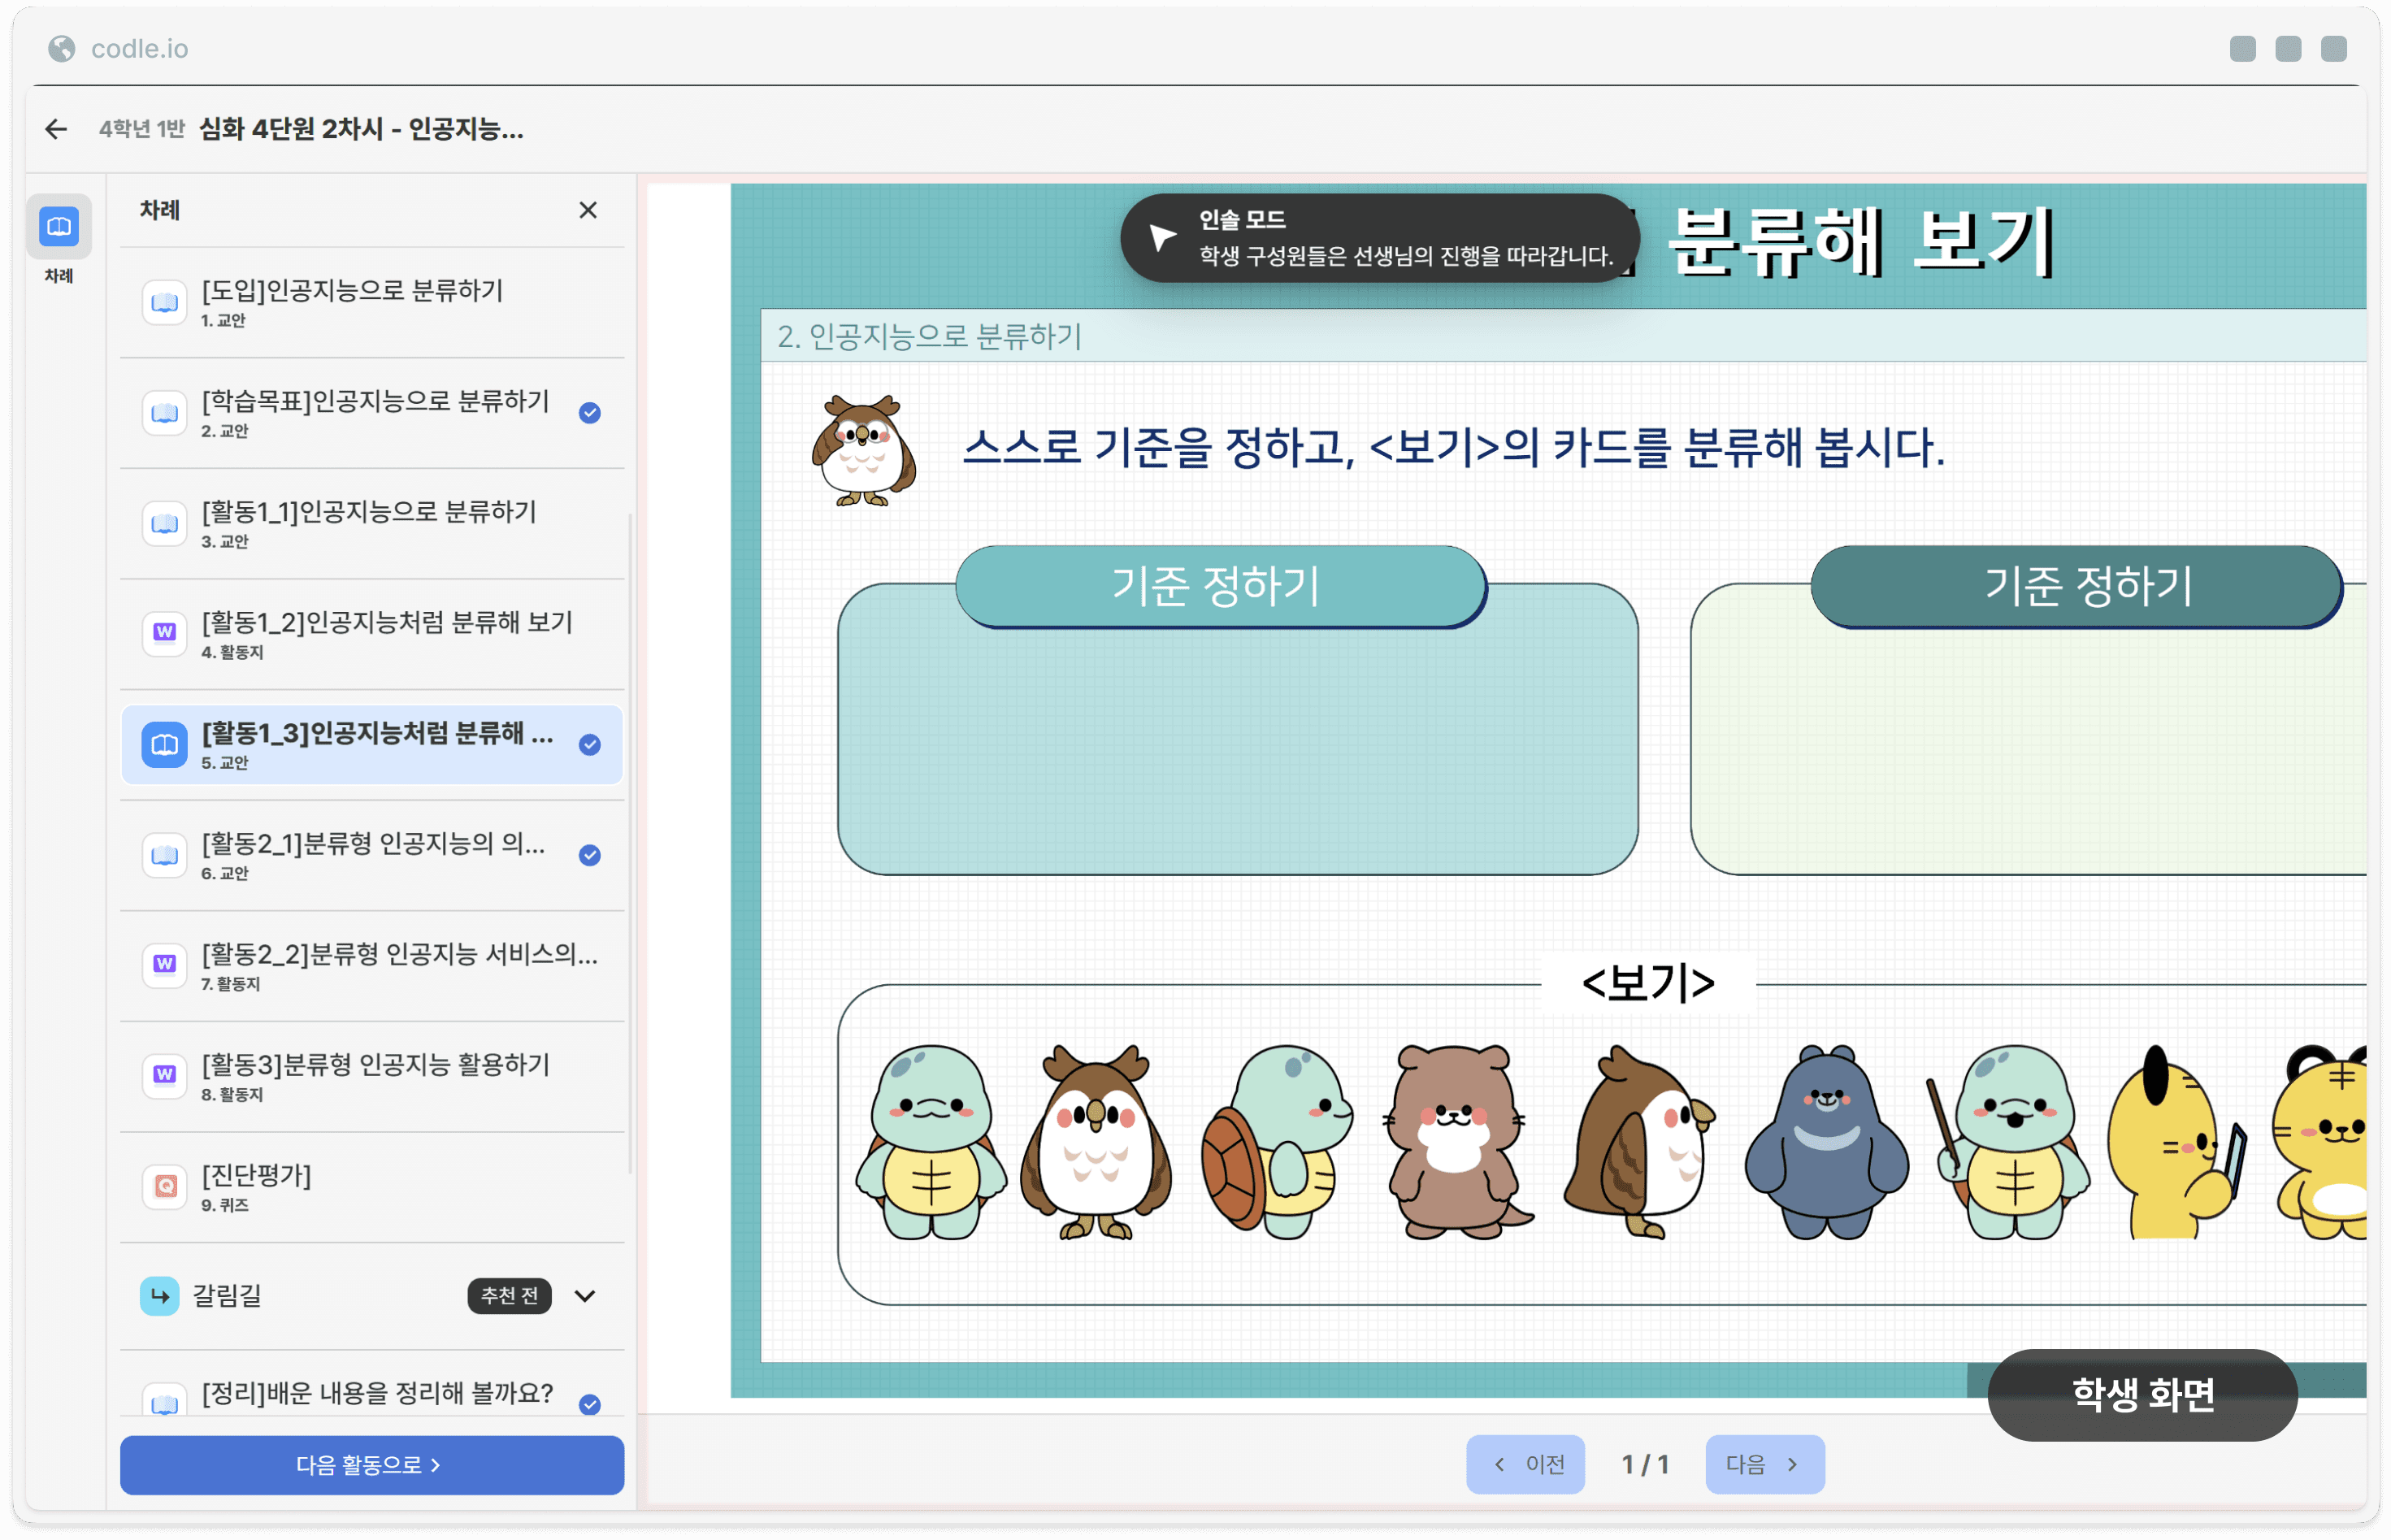
Task: Click the brown beaver character card
Action: tap(1457, 1140)
